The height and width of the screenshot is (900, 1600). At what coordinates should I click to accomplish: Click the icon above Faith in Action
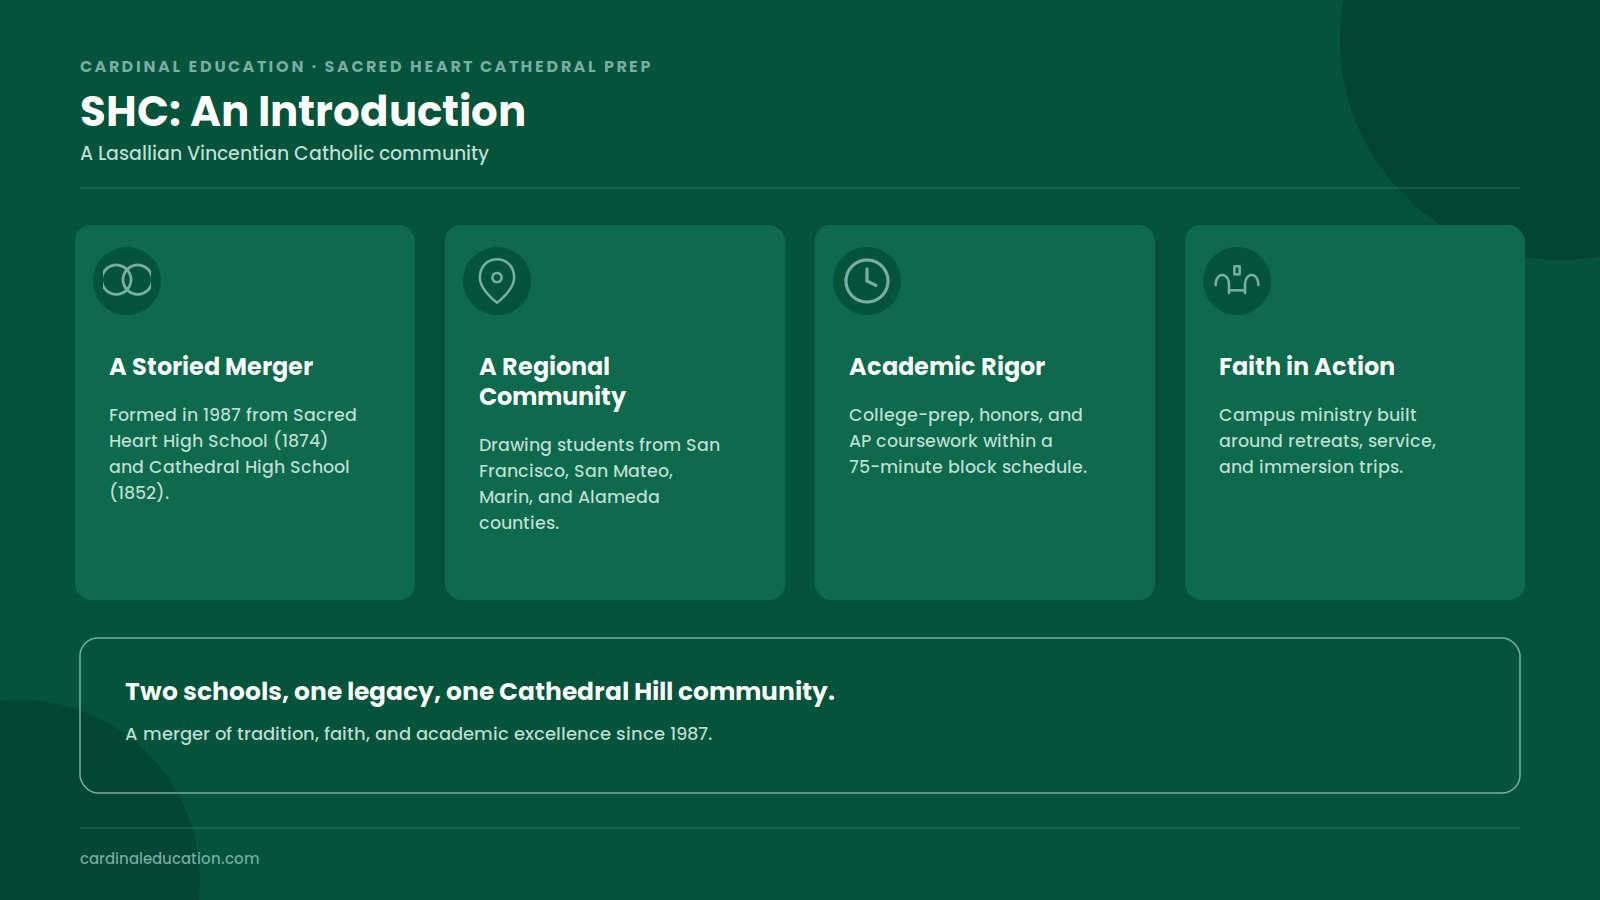pyautogui.click(x=1237, y=281)
